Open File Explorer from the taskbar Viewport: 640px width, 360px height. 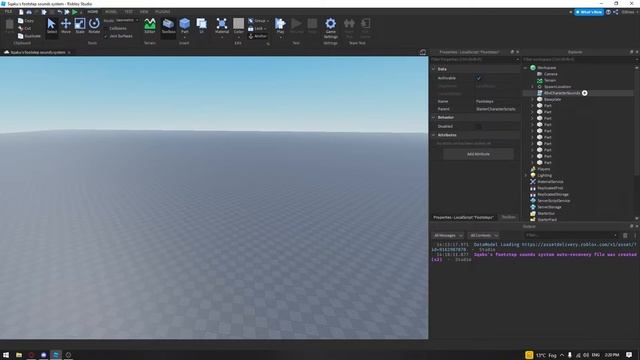tap(19, 355)
